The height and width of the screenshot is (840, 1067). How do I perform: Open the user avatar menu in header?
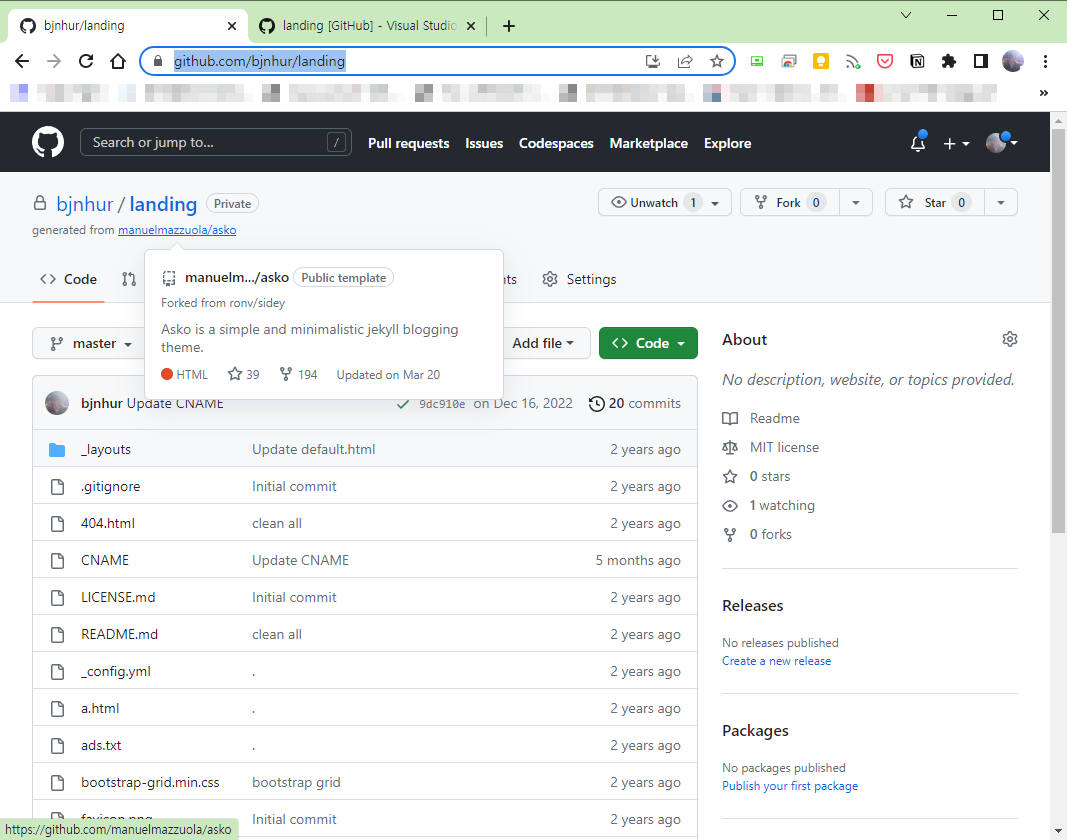pyautogui.click(x=1001, y=142)
